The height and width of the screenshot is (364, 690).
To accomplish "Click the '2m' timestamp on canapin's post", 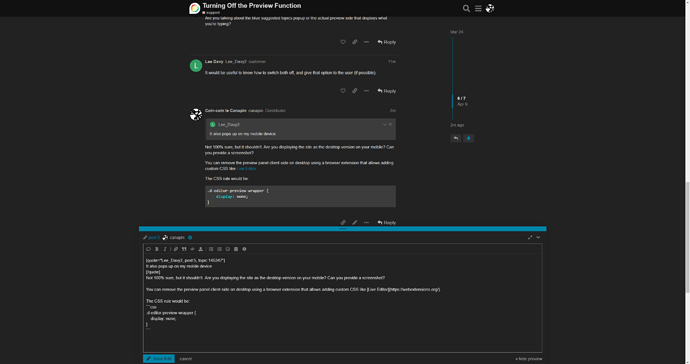I will tap(393, 110).
